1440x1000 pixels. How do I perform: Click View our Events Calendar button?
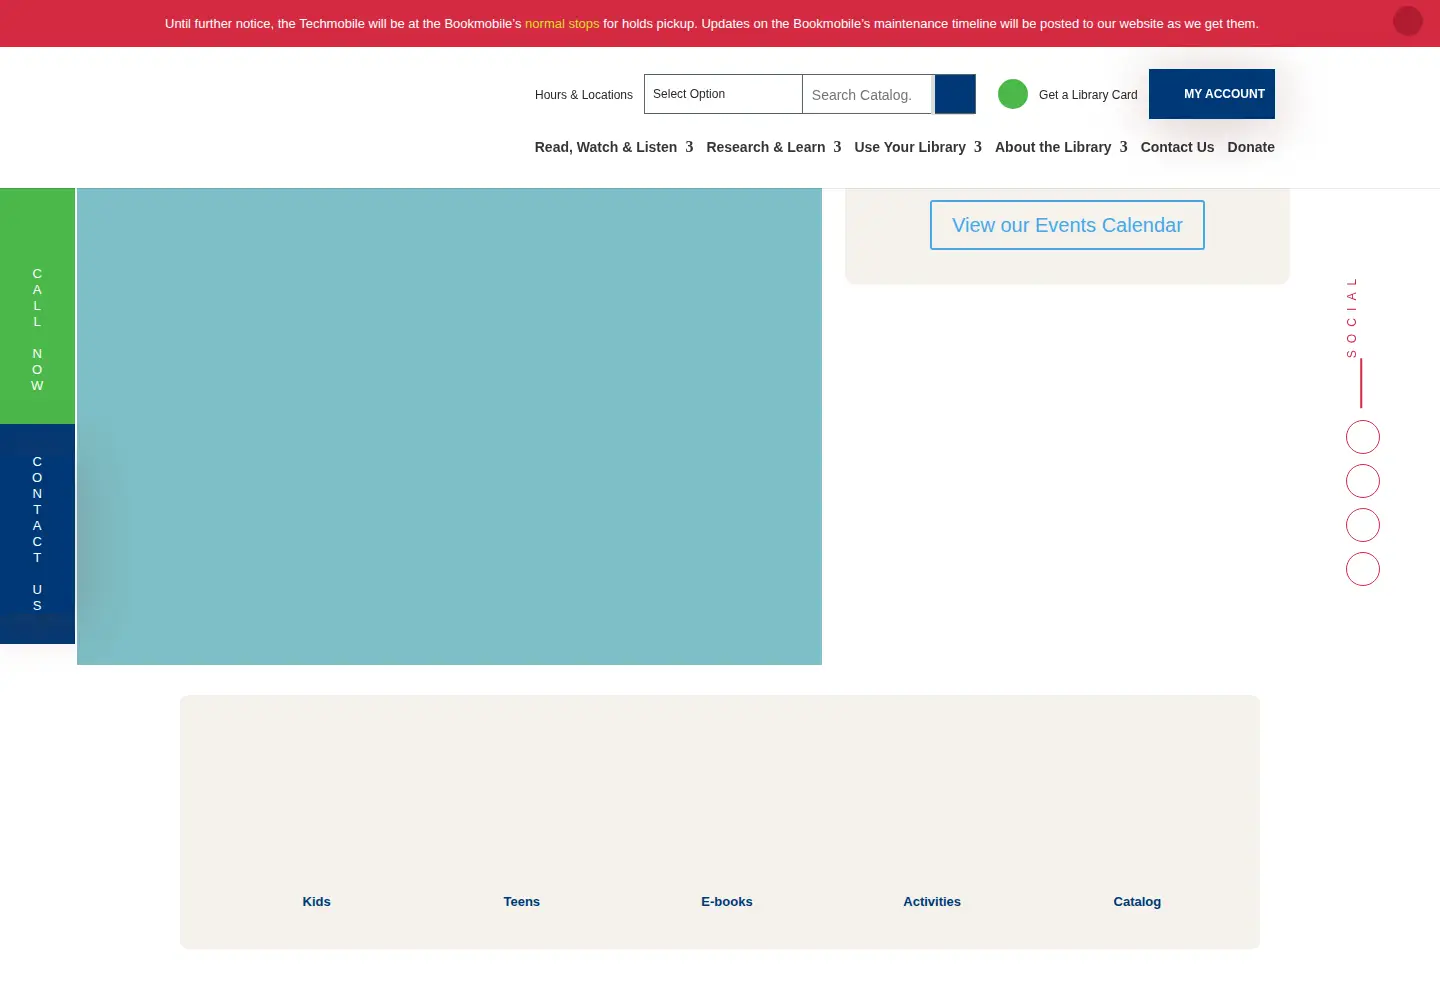pyautogui.click(x=1067, y=225)
